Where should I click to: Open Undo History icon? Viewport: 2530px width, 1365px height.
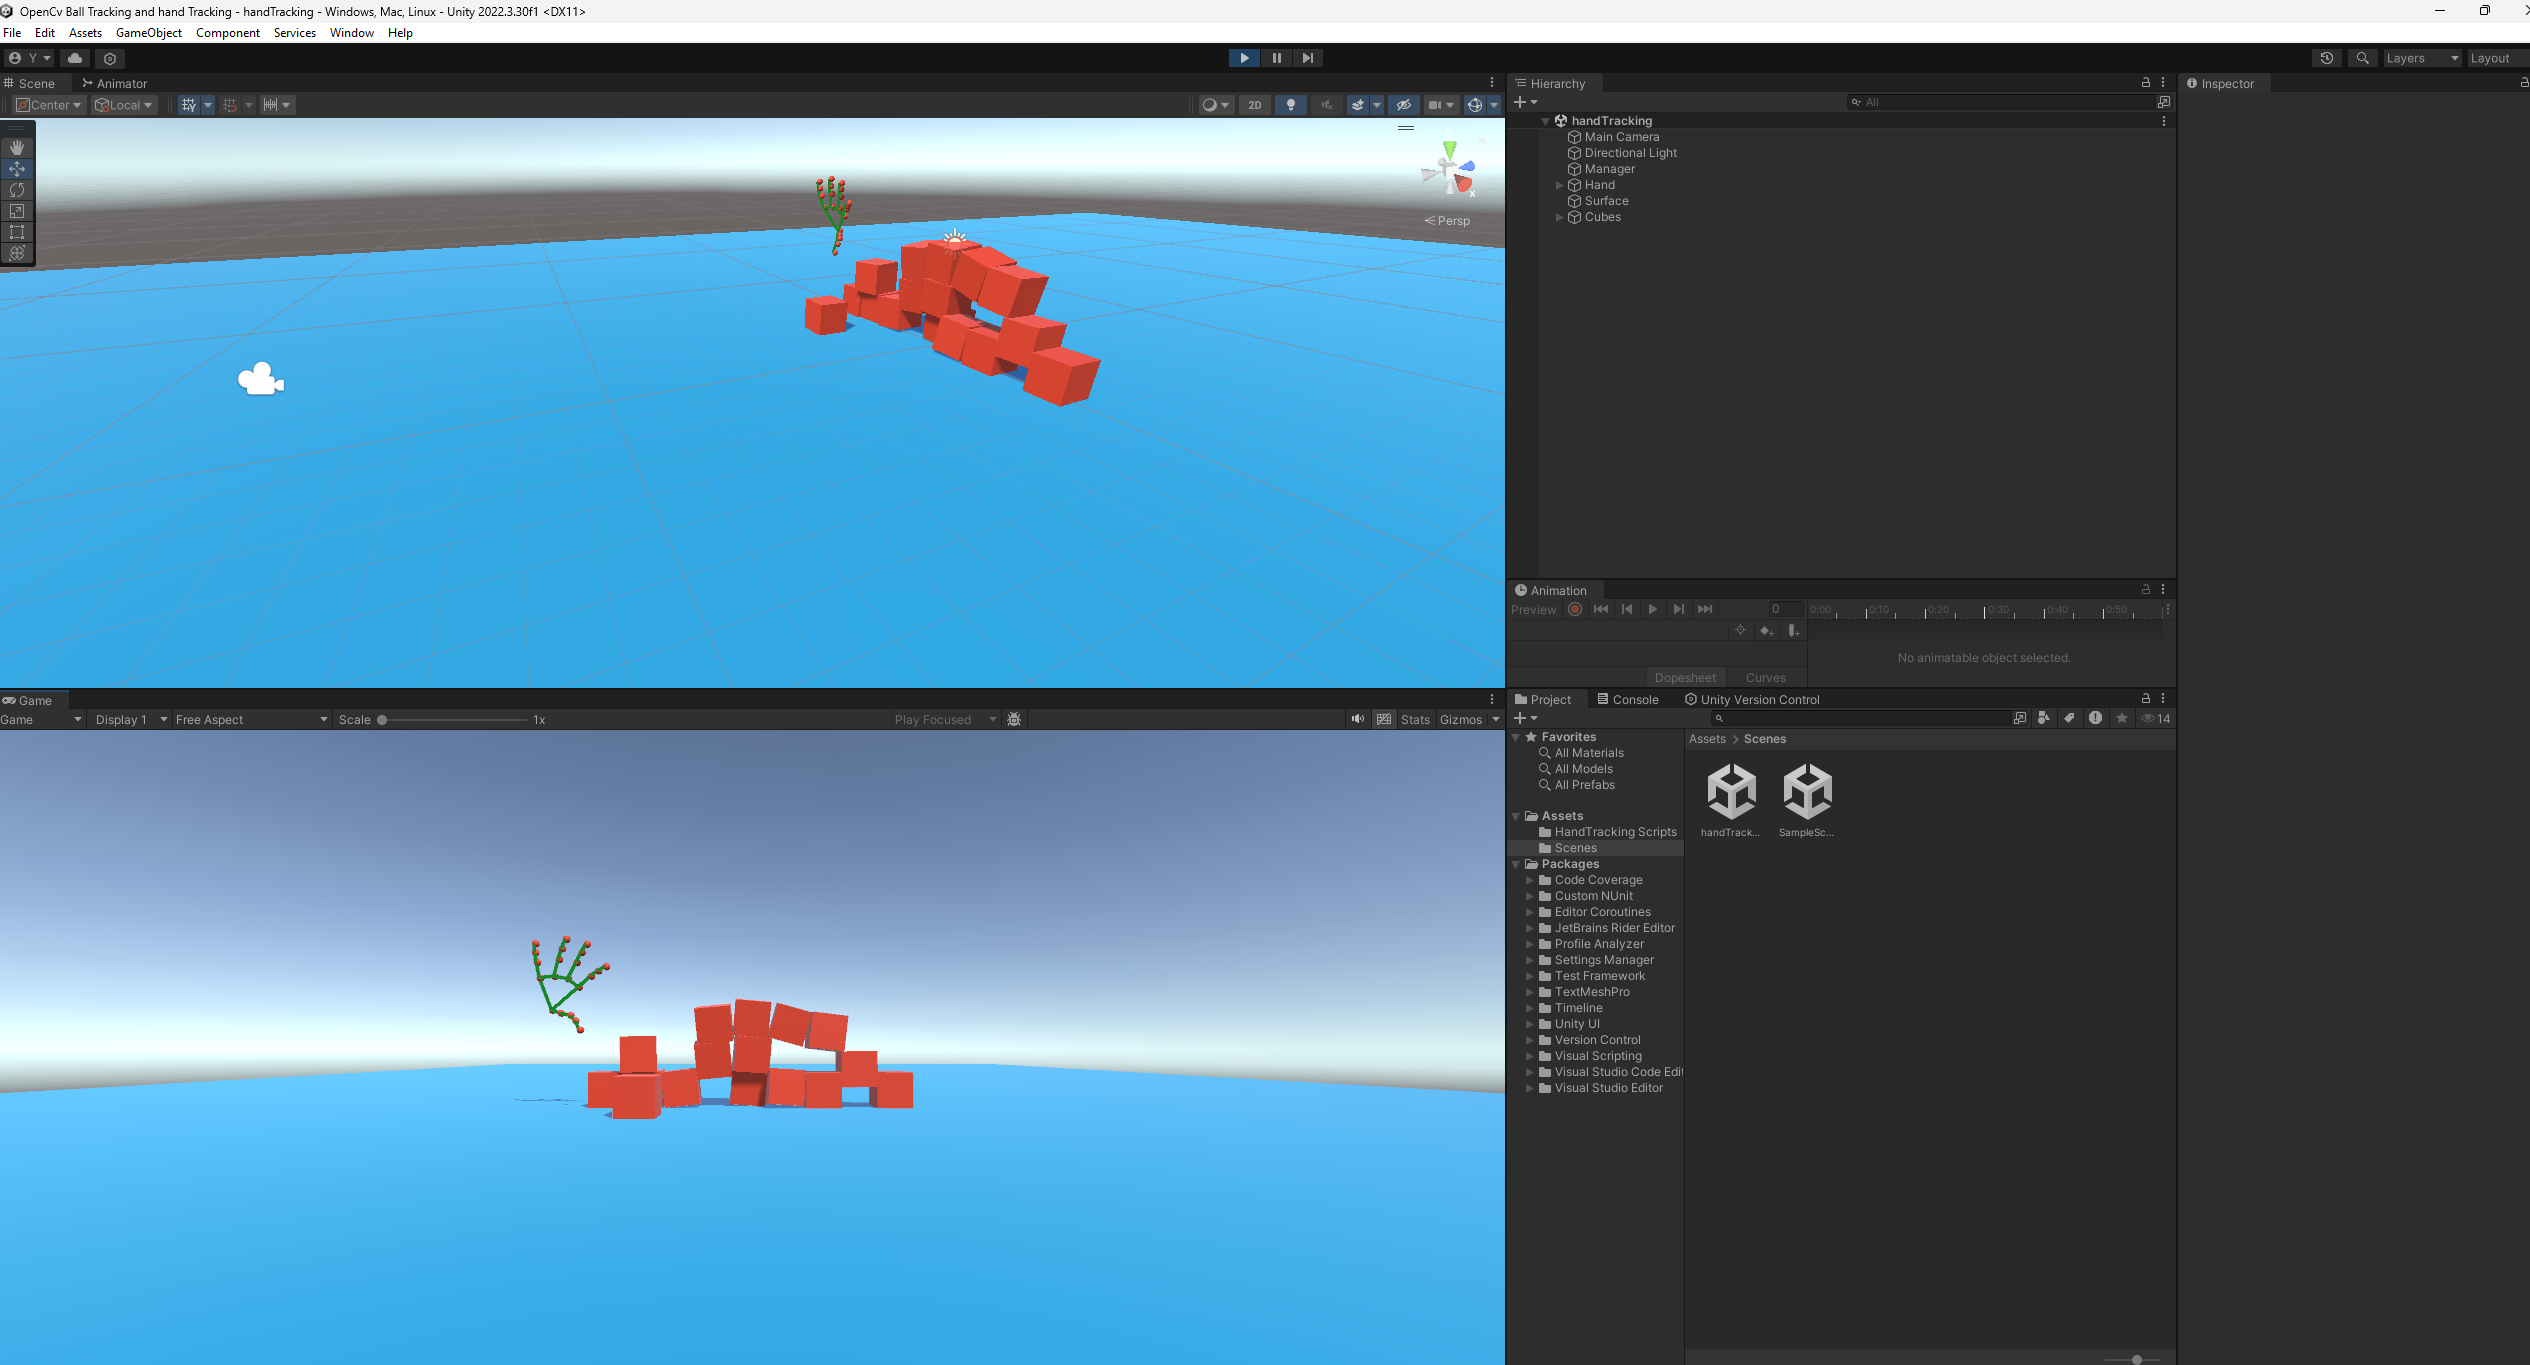click(x=2327, y=58)
